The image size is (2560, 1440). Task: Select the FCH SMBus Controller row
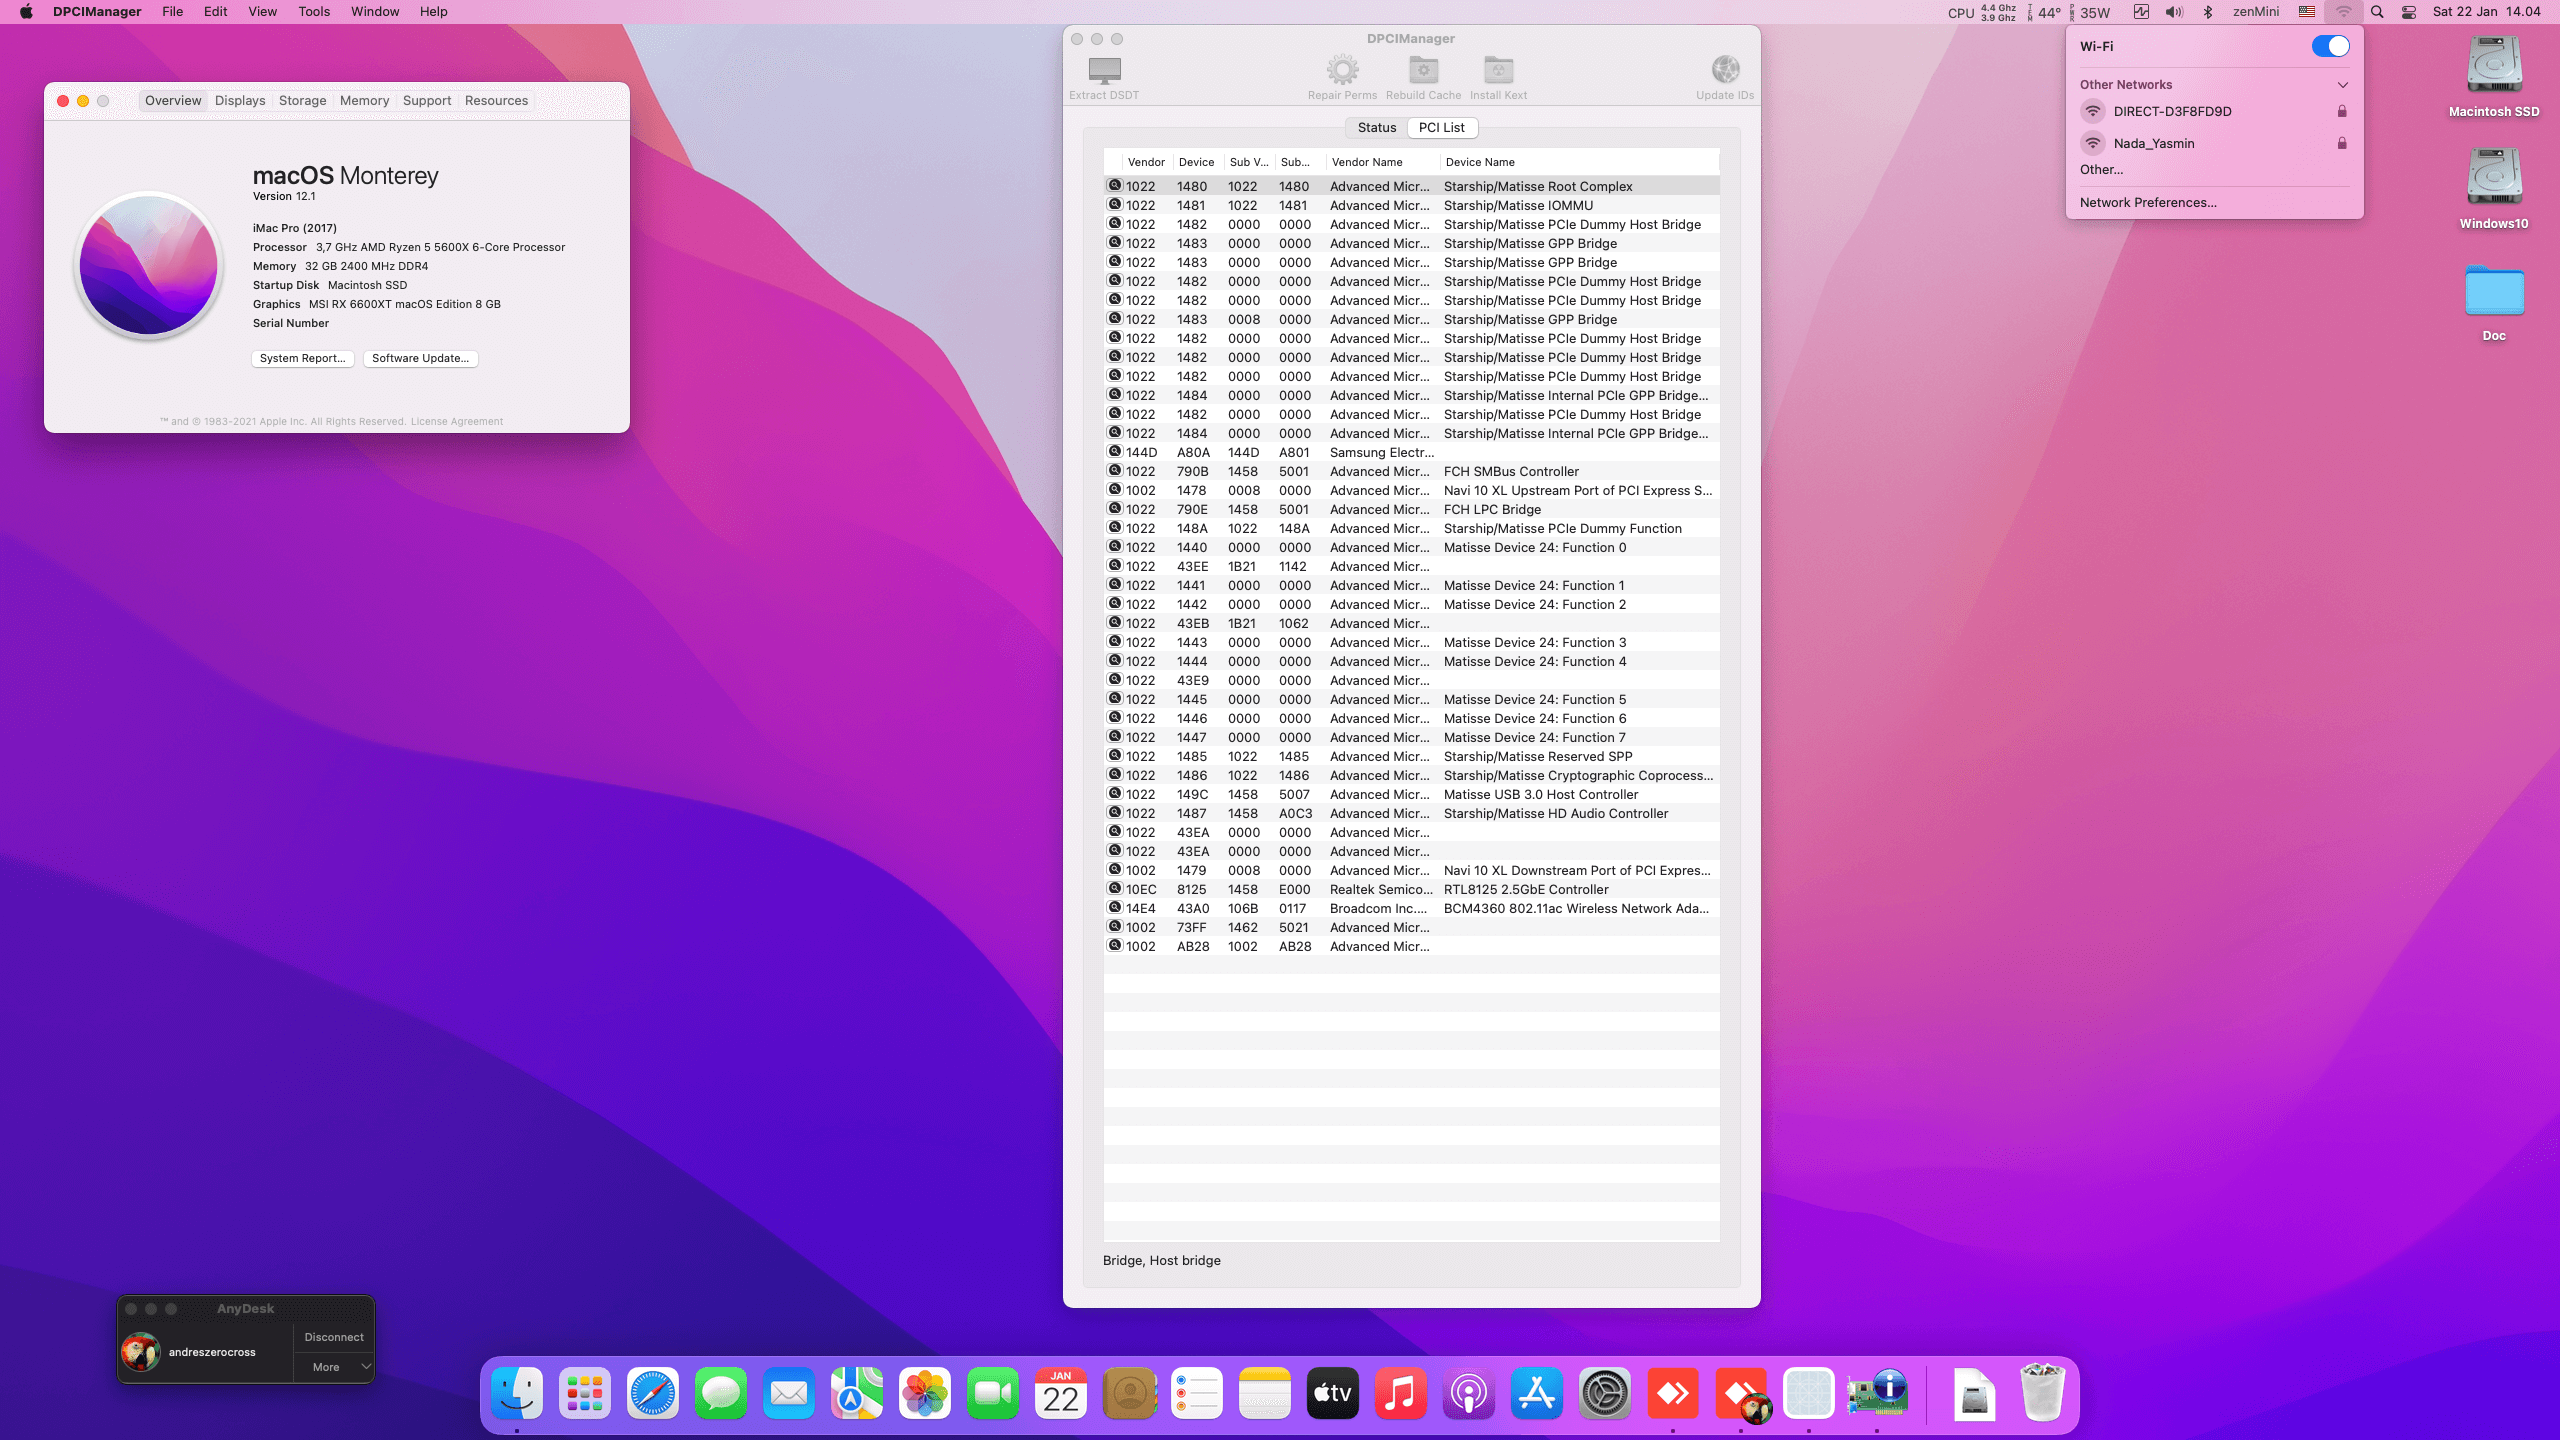pos(1411,471)
